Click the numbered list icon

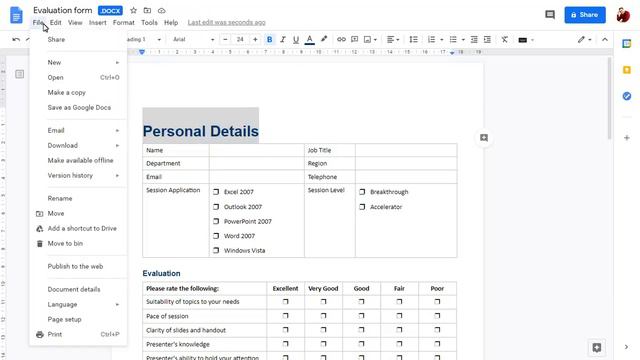[x=431, y=40]
